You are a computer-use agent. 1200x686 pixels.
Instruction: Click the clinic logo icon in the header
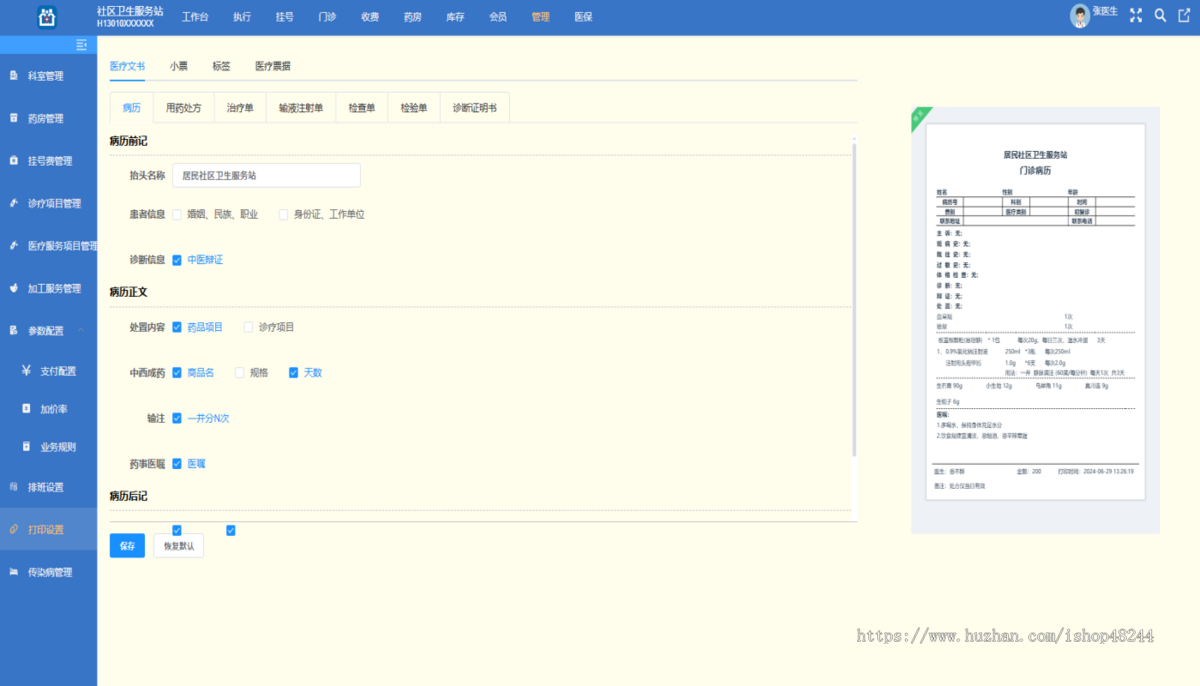tap(47, 17)
